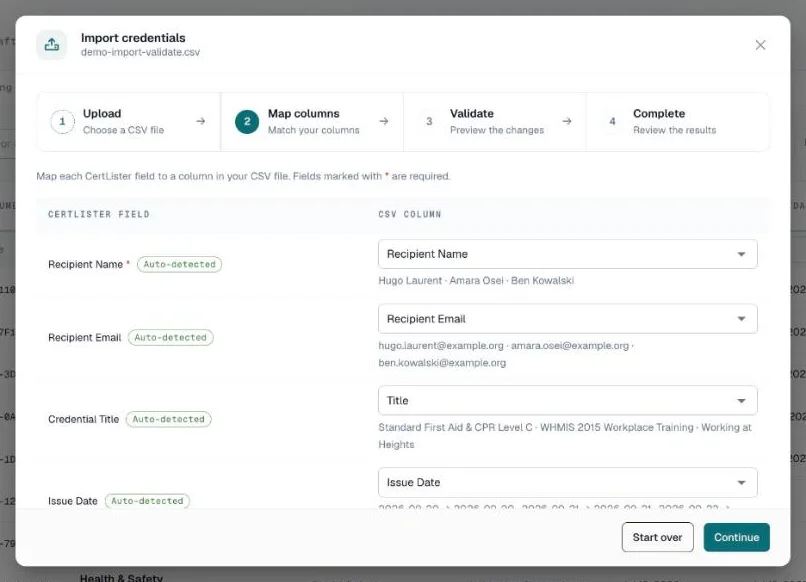The height and width of the screenshot is (582, 806).
Task: Click the Issue Date field label
Action: pyautogui.click(x=72, y=501)
